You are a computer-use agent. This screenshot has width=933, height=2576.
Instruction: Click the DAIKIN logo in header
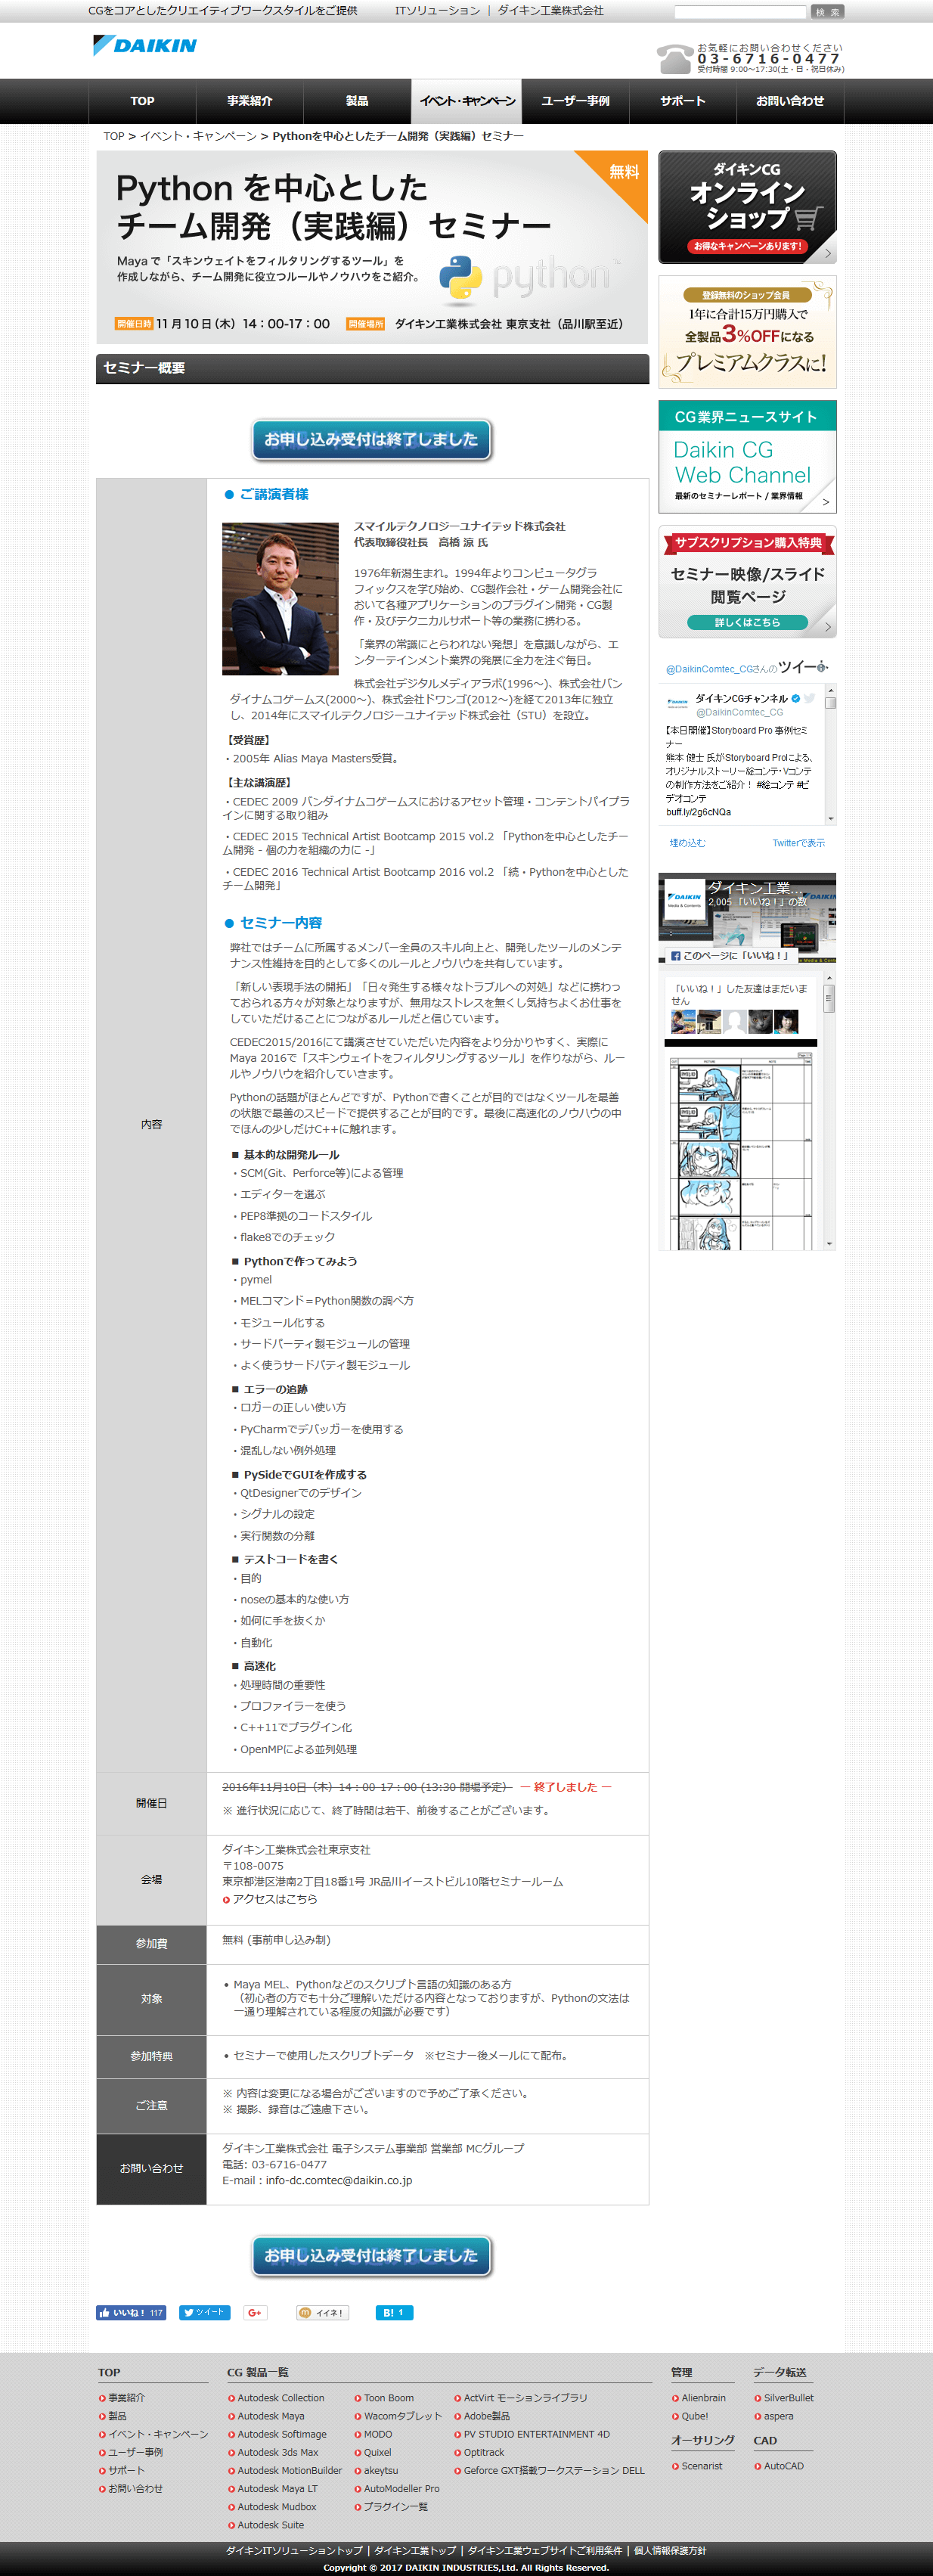145,45
